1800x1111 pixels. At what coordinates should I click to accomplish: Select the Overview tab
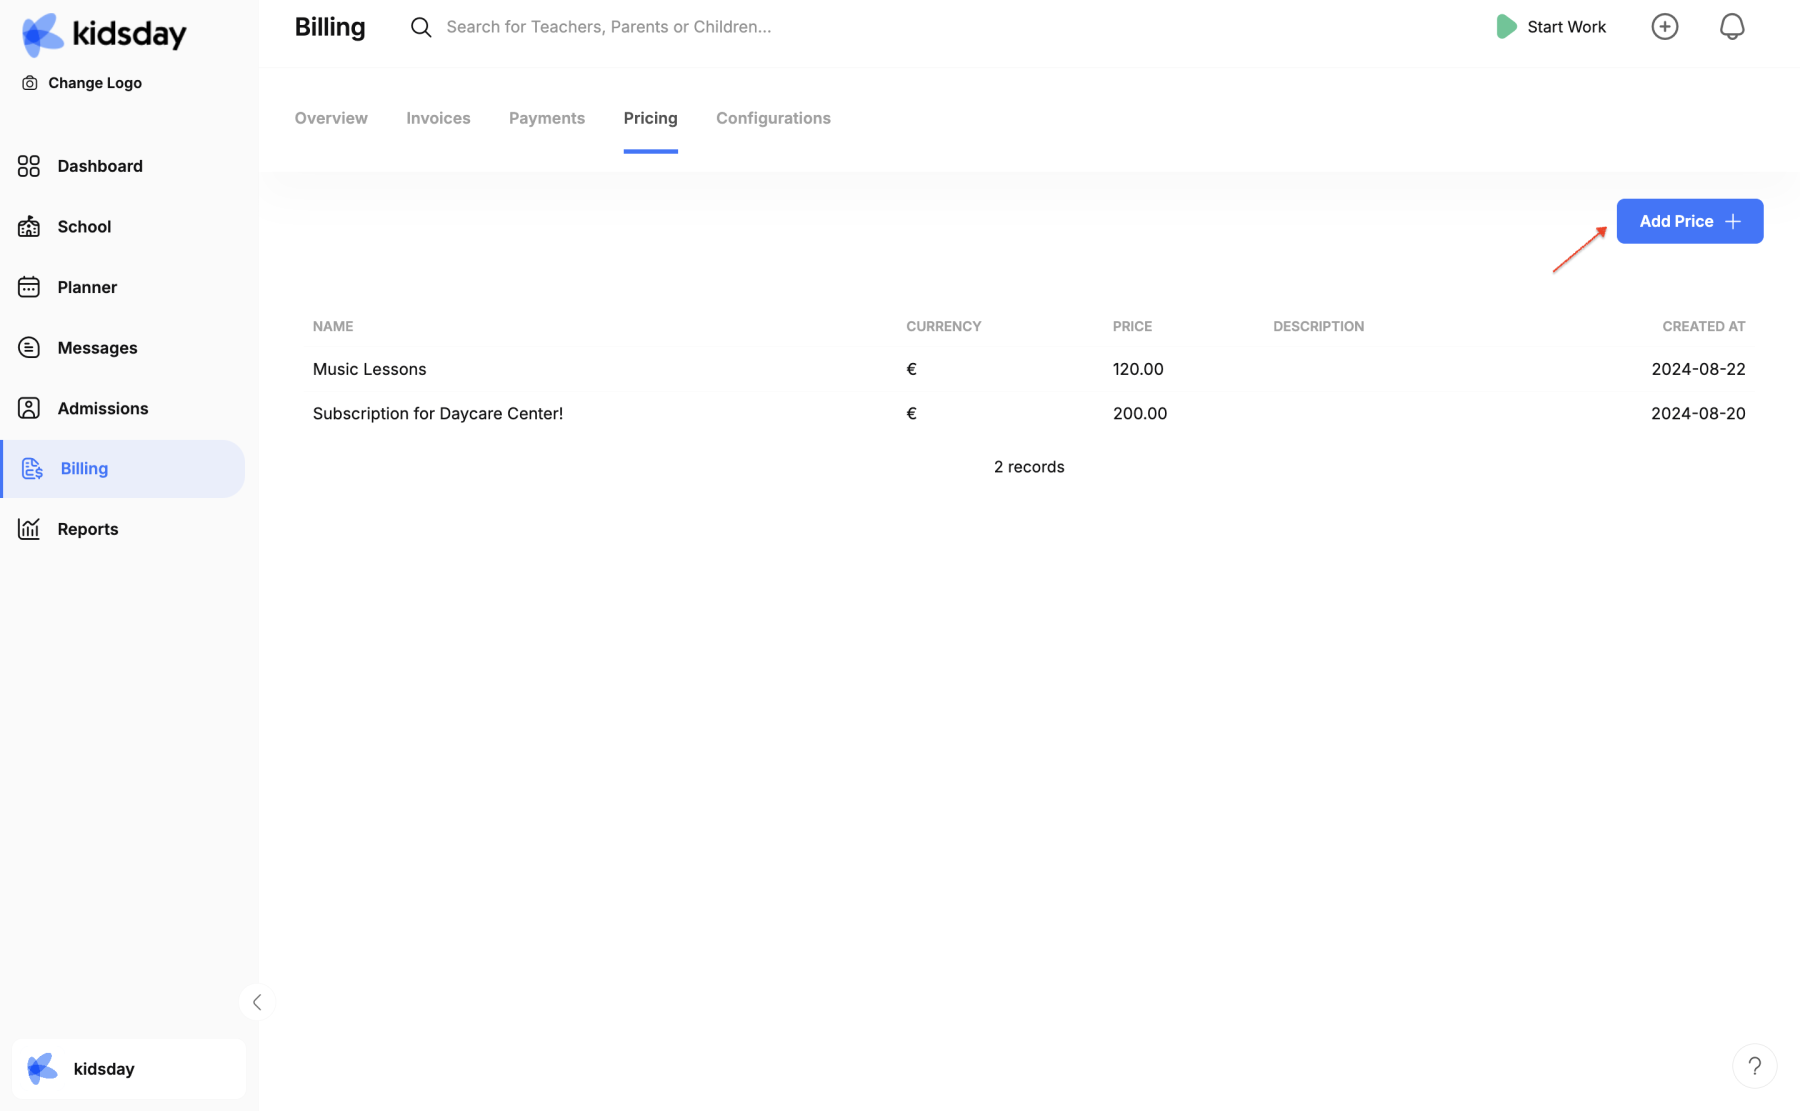pos(331,118)
